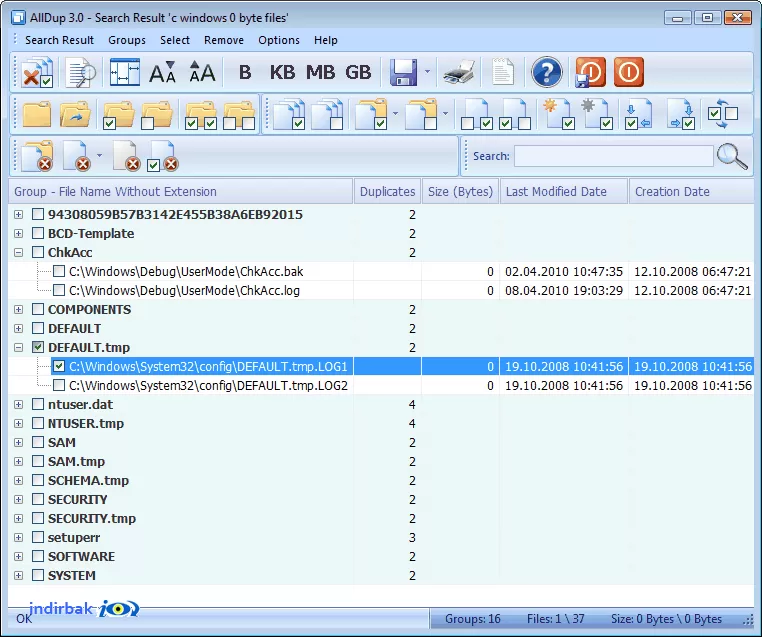Viewport: 762px width, 637px height.
Task: Check the ChkAcc.log file checkbox
Action: (x=59, y=290)
